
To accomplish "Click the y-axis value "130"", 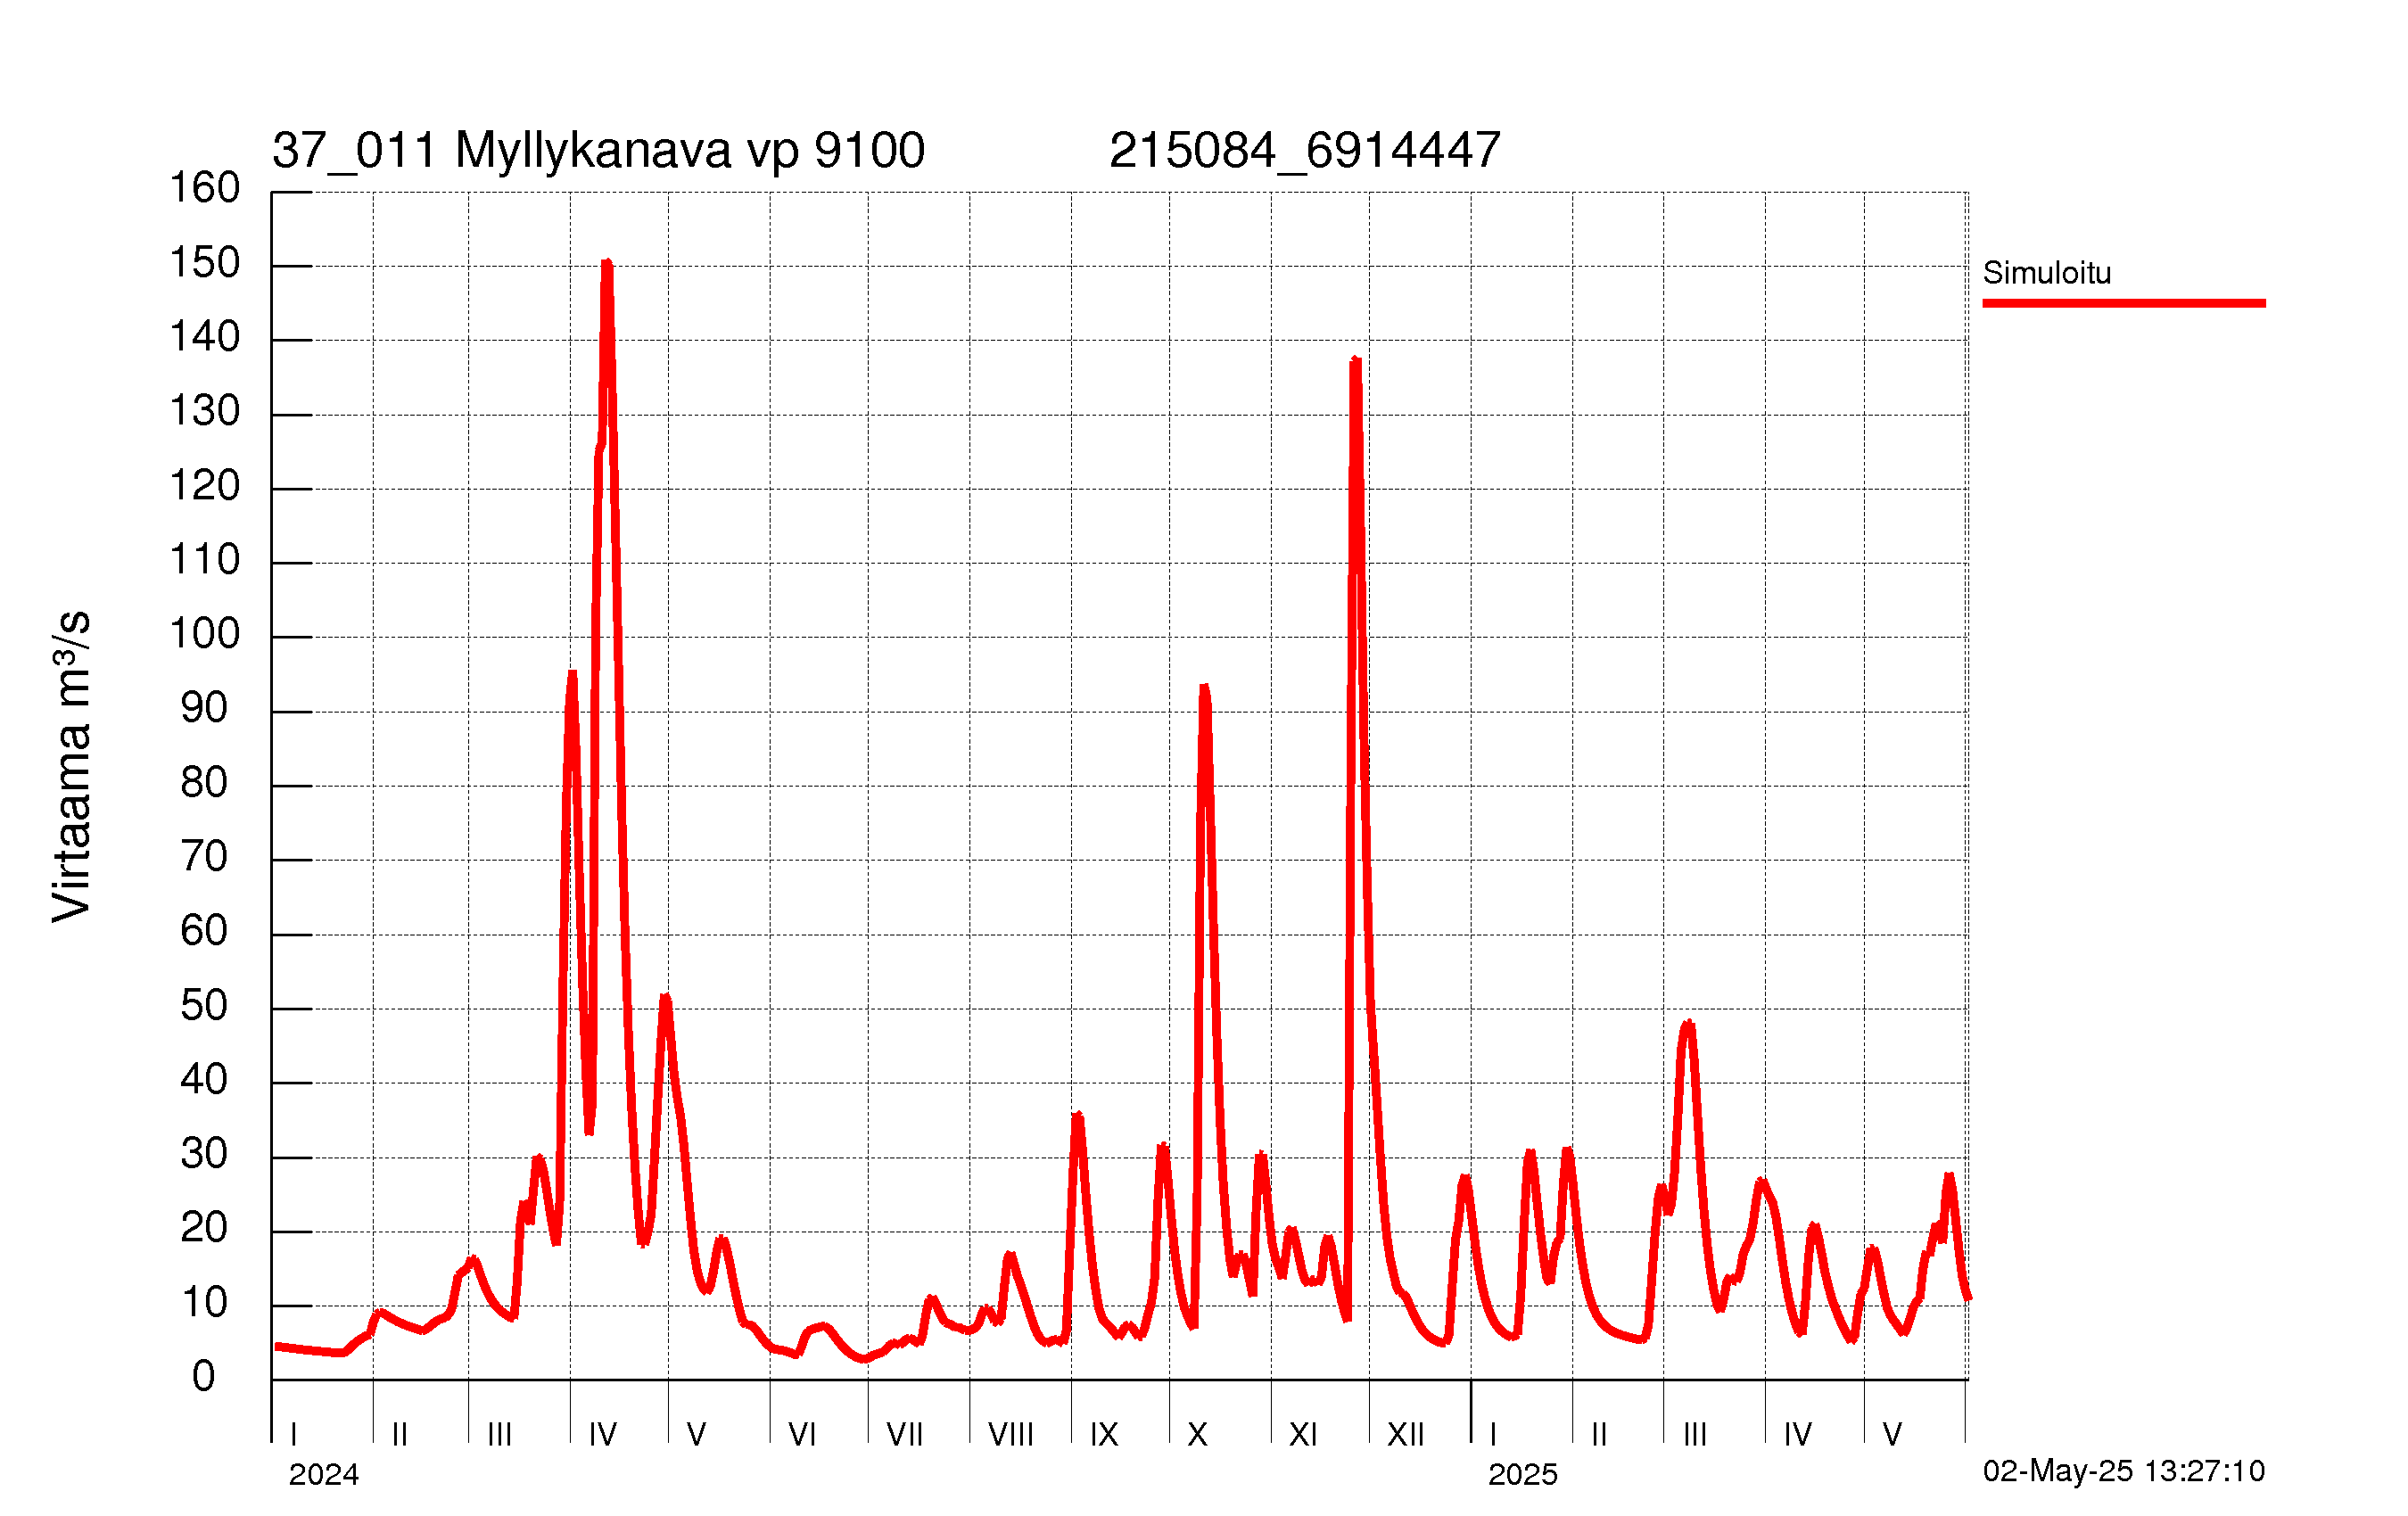I will (204, 411).
